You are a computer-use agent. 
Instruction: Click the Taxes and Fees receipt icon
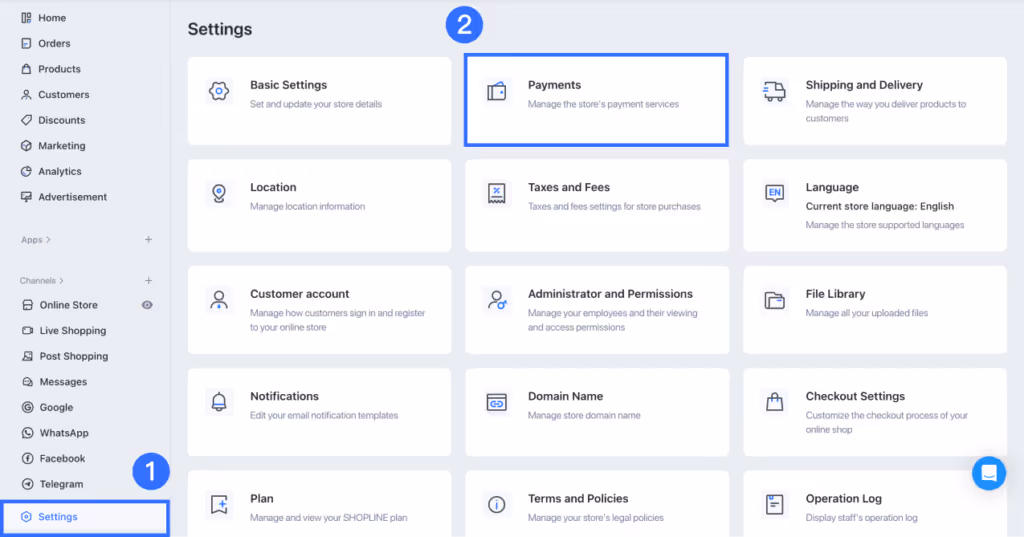pyautogui.click(x=496, y=193)
